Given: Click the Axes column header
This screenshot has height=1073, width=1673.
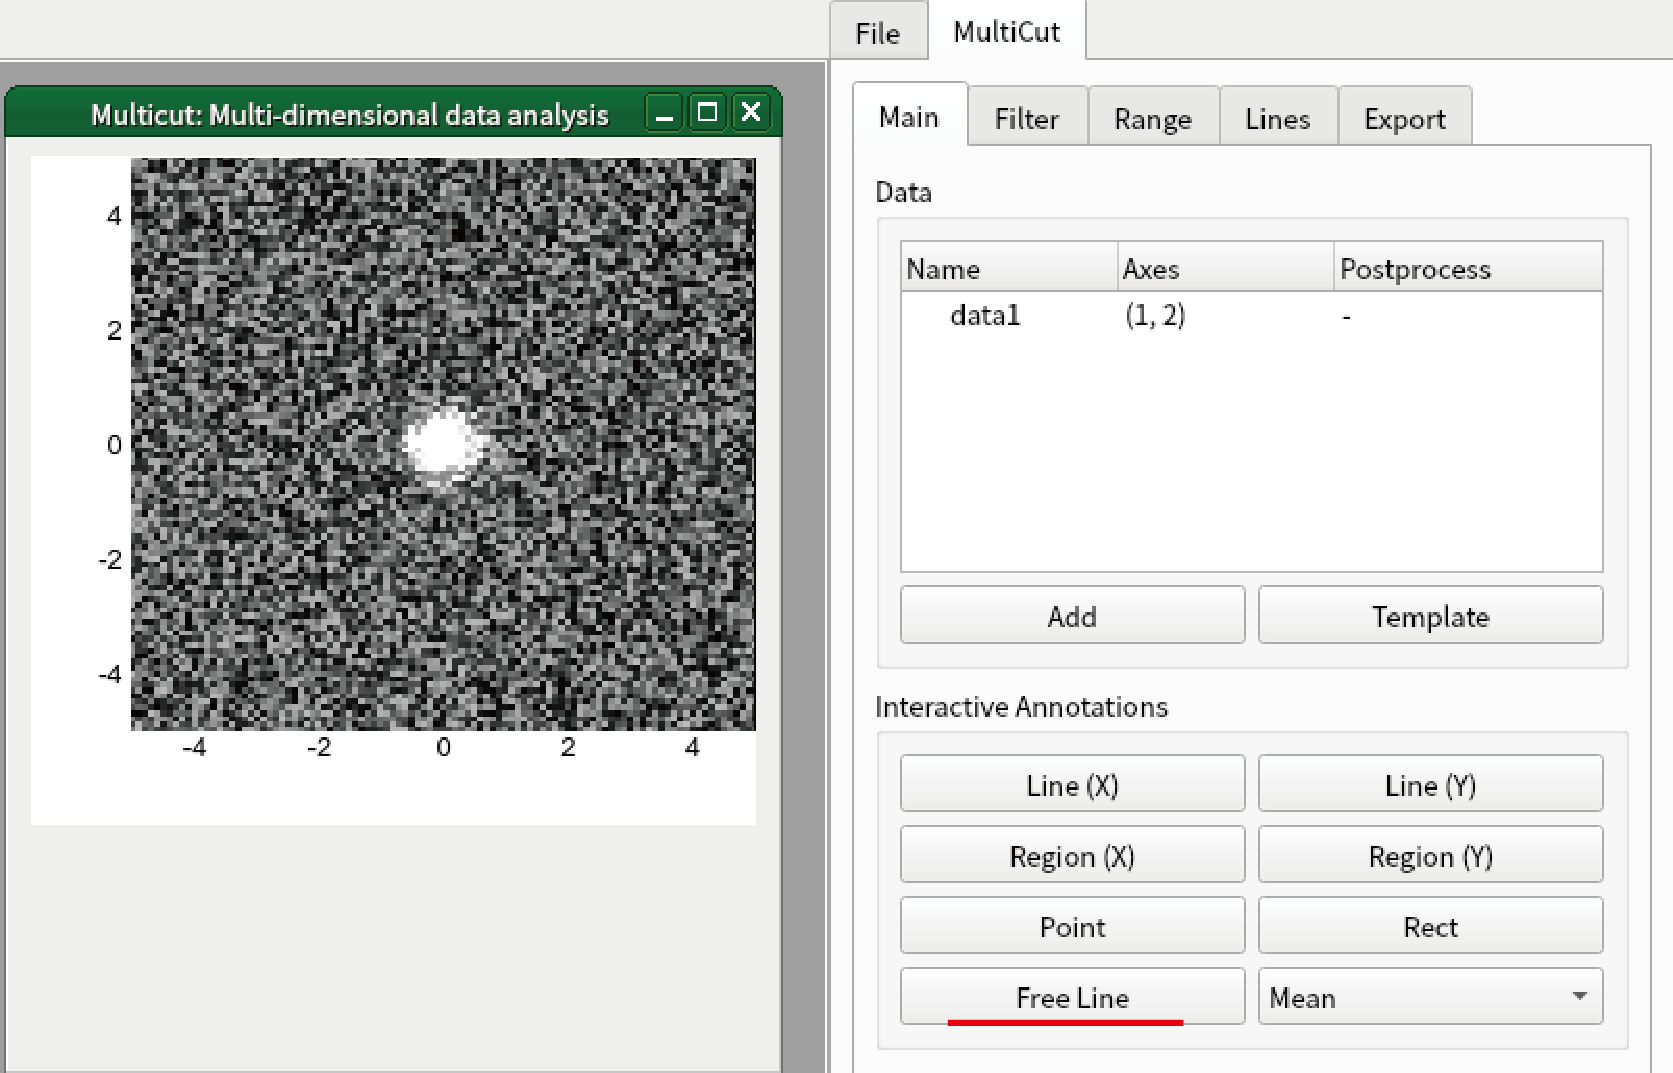Looking at the screenshot, I should click(1225, 268).
